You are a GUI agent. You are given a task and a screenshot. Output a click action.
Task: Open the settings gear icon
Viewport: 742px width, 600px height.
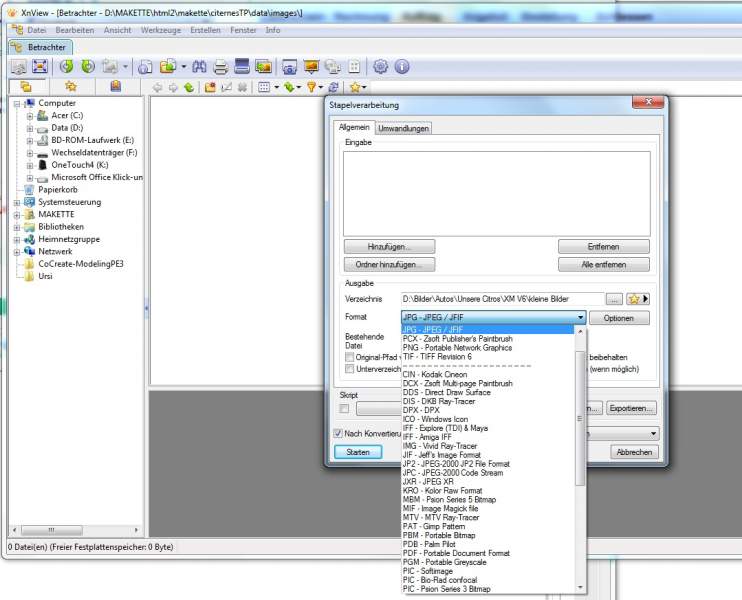coord(380,67)
